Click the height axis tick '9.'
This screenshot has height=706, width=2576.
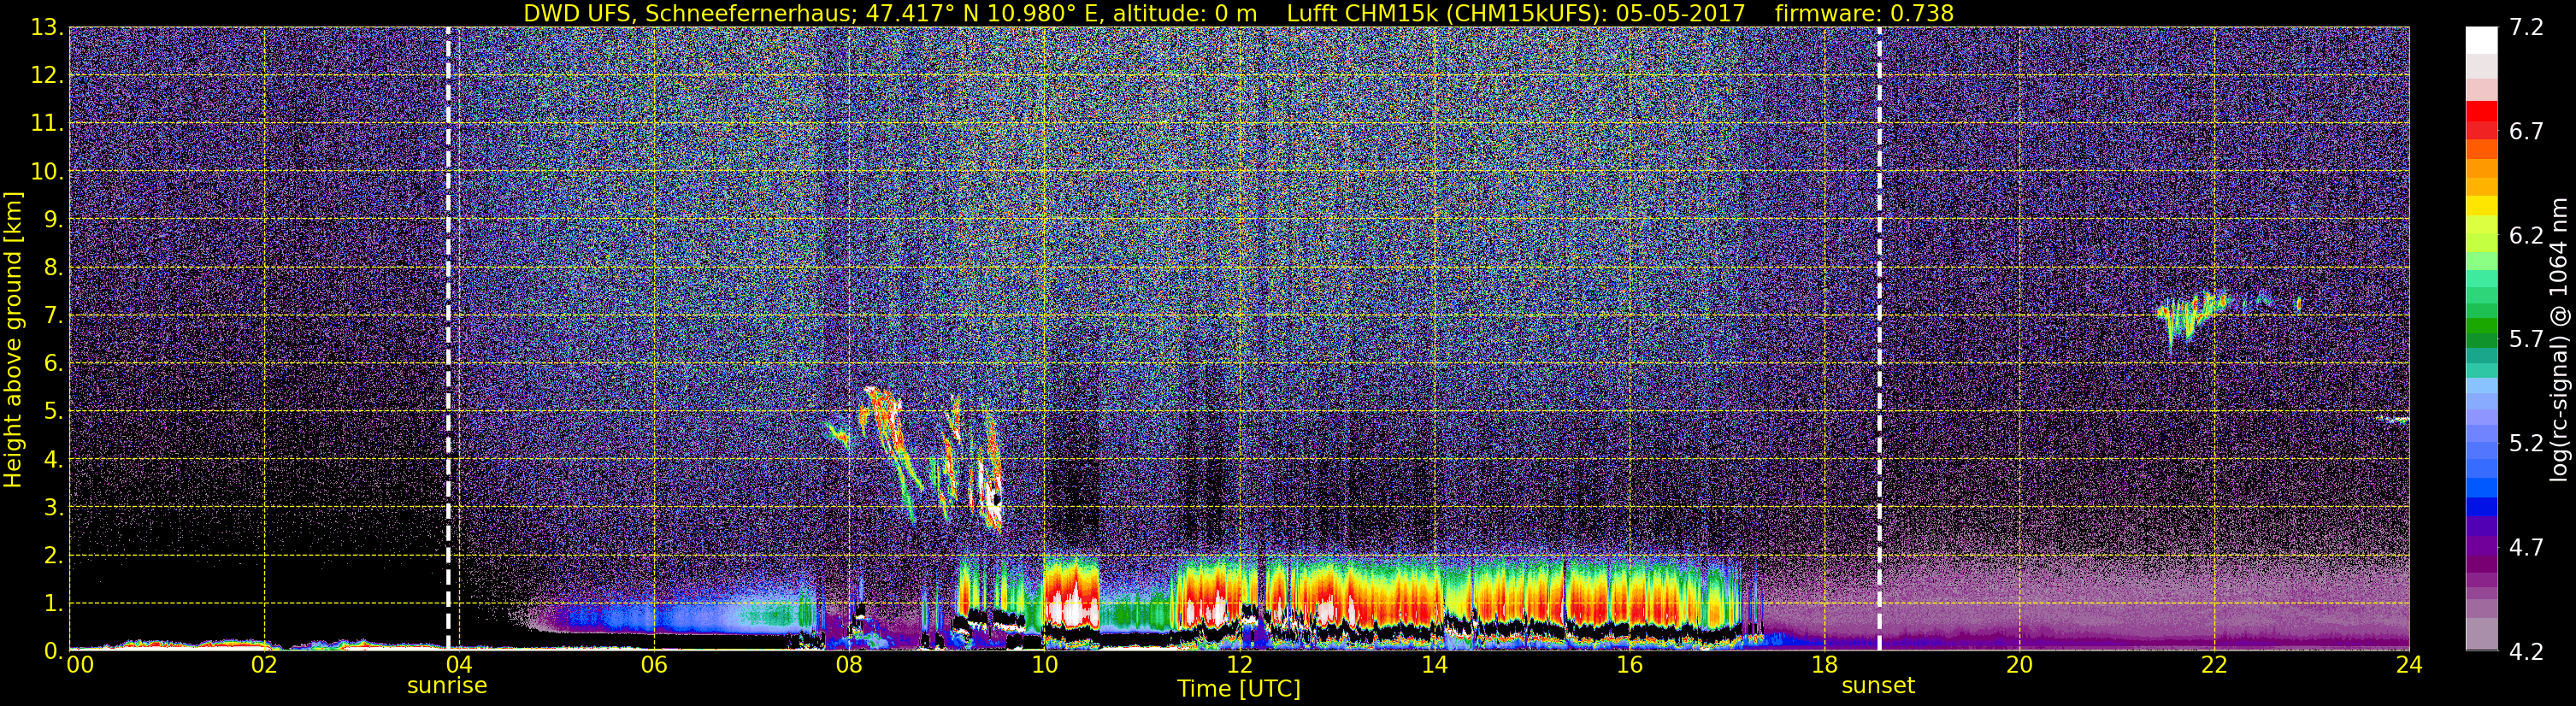(53, 220)
